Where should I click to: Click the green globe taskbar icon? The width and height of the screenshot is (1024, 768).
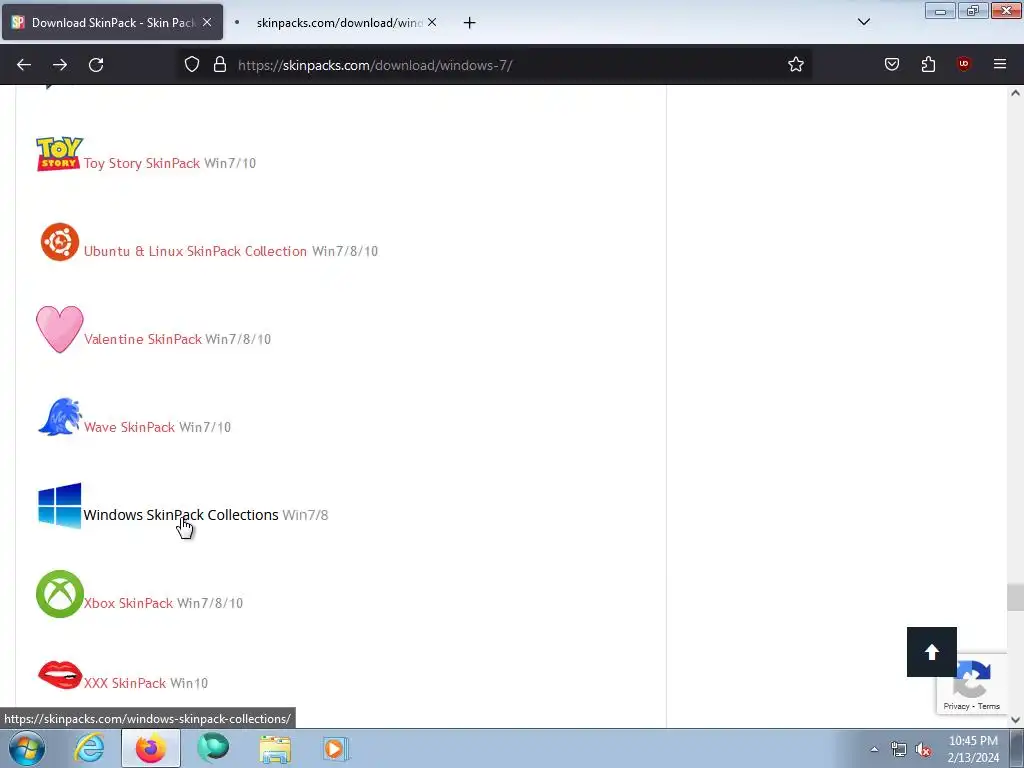tap(213, 748)
